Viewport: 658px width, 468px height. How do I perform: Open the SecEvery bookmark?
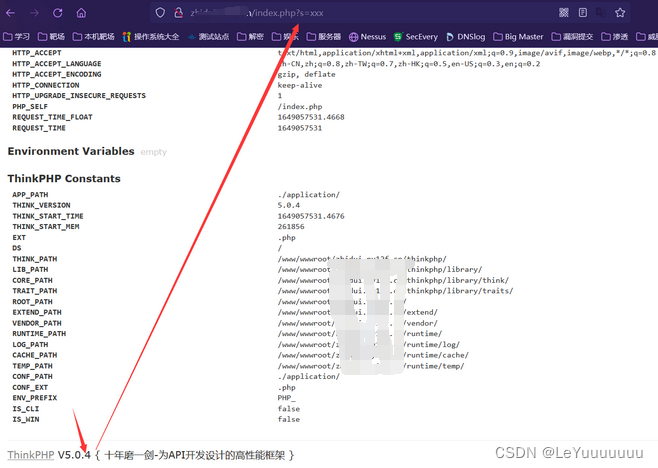(416, 37)
